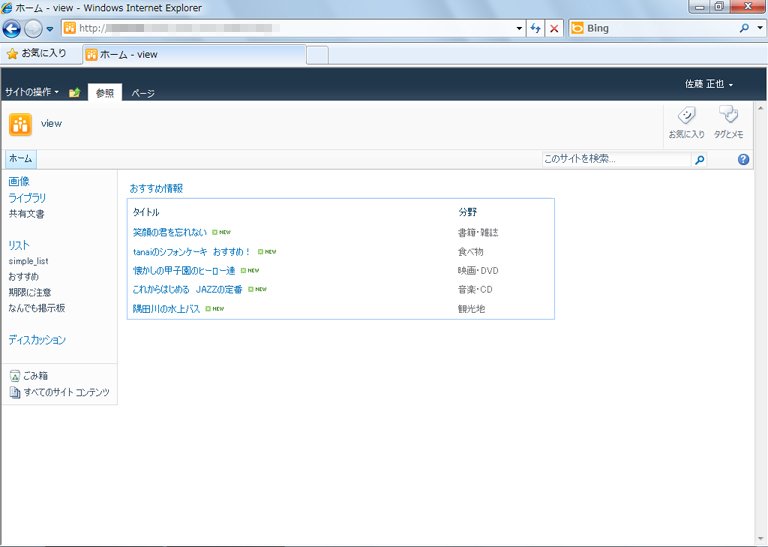The image size is (768, 547).
Task: Click the Internet Explorer title bar icon
Action: point(6,8)
